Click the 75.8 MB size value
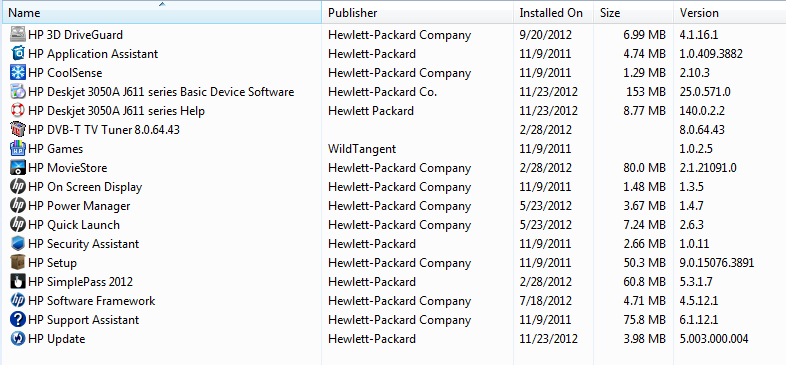 tap(645, 320)
